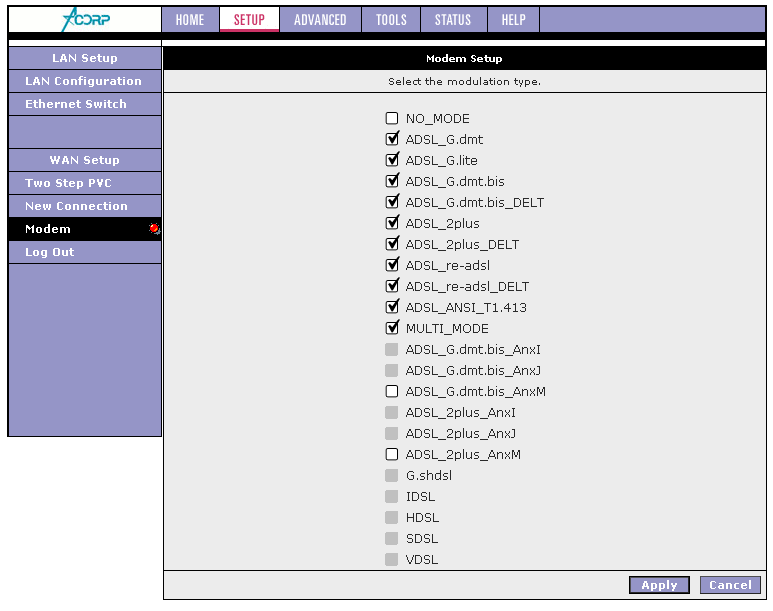This screenshot has width=773, height=611.
Task: Select Modem in the sidebar
Action: tap(85, 229)
